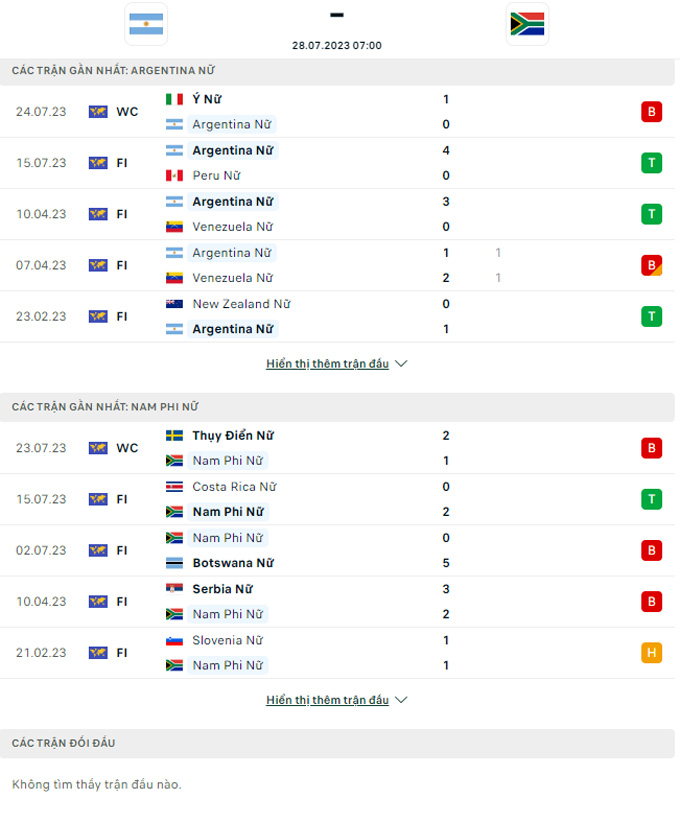Click the Italy flag next to Ý Nữ
The image size is (680, 822).
pyautogui.click(x=174, y=99)
